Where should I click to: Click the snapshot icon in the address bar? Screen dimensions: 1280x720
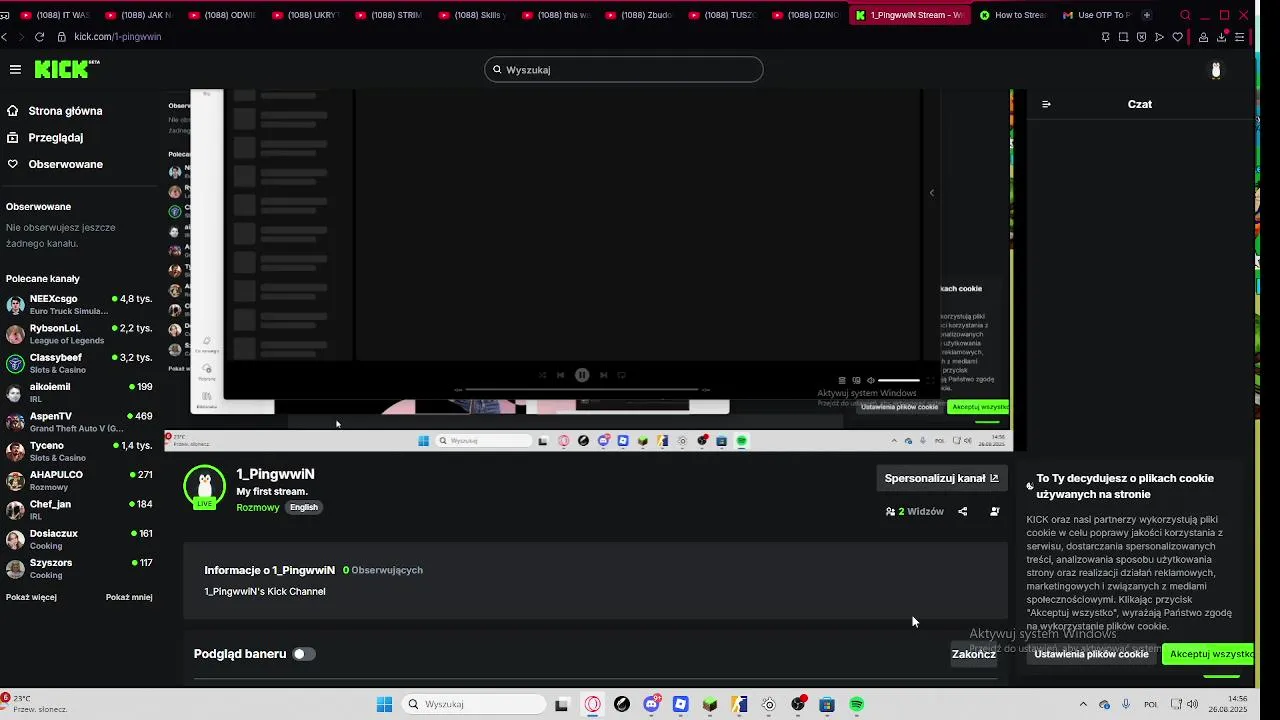[1123, 37]
